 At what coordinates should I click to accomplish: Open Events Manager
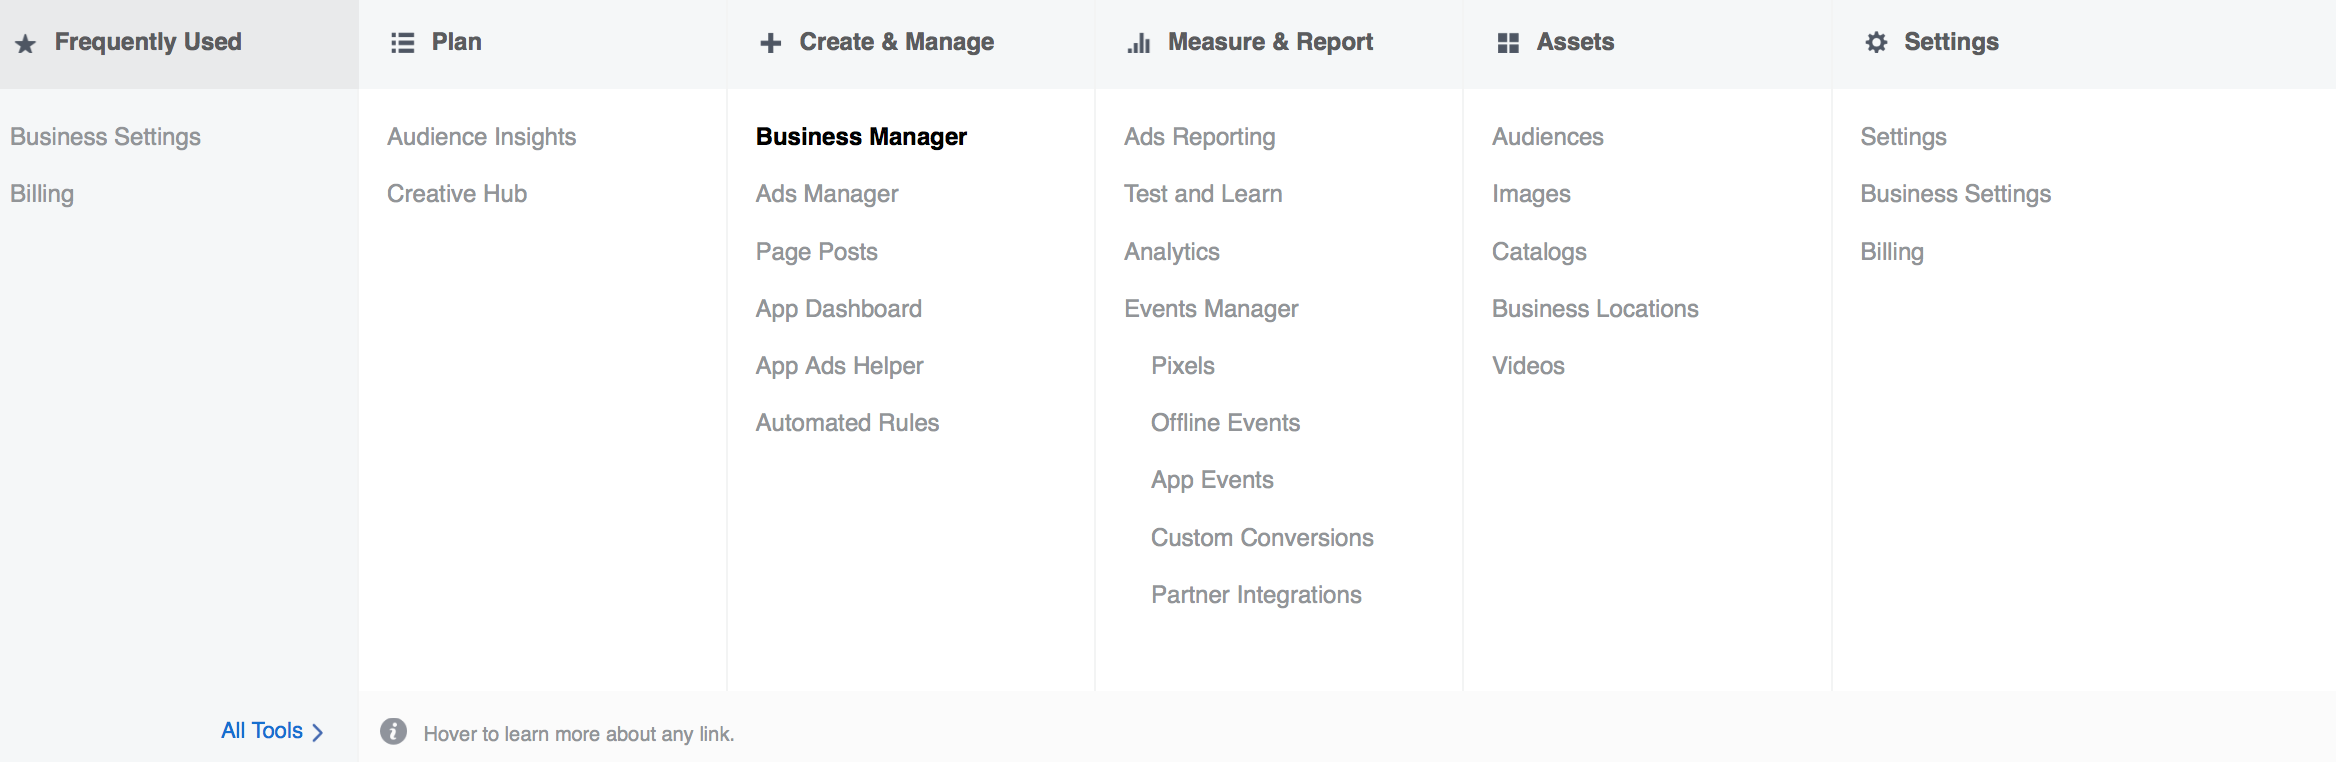coord(1211,309)
